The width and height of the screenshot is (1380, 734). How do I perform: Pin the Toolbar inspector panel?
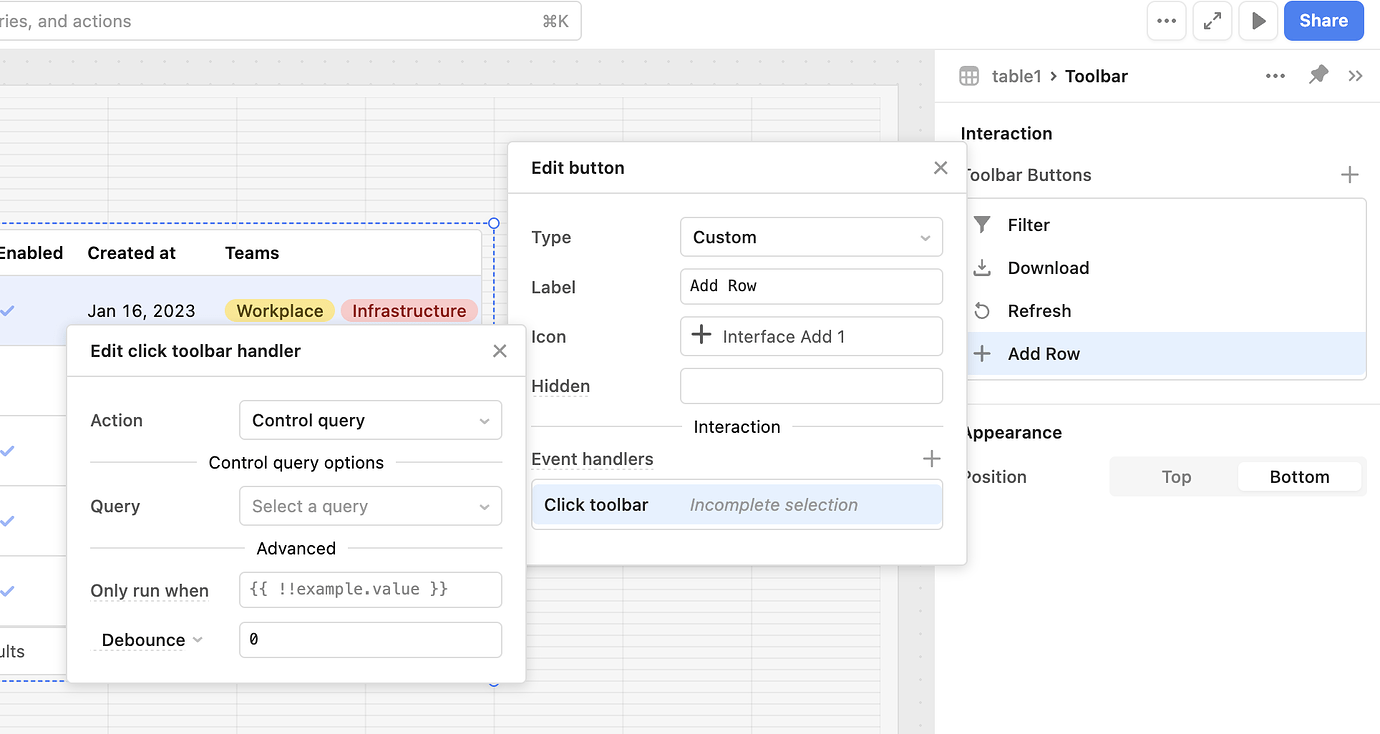point(1317,75)
